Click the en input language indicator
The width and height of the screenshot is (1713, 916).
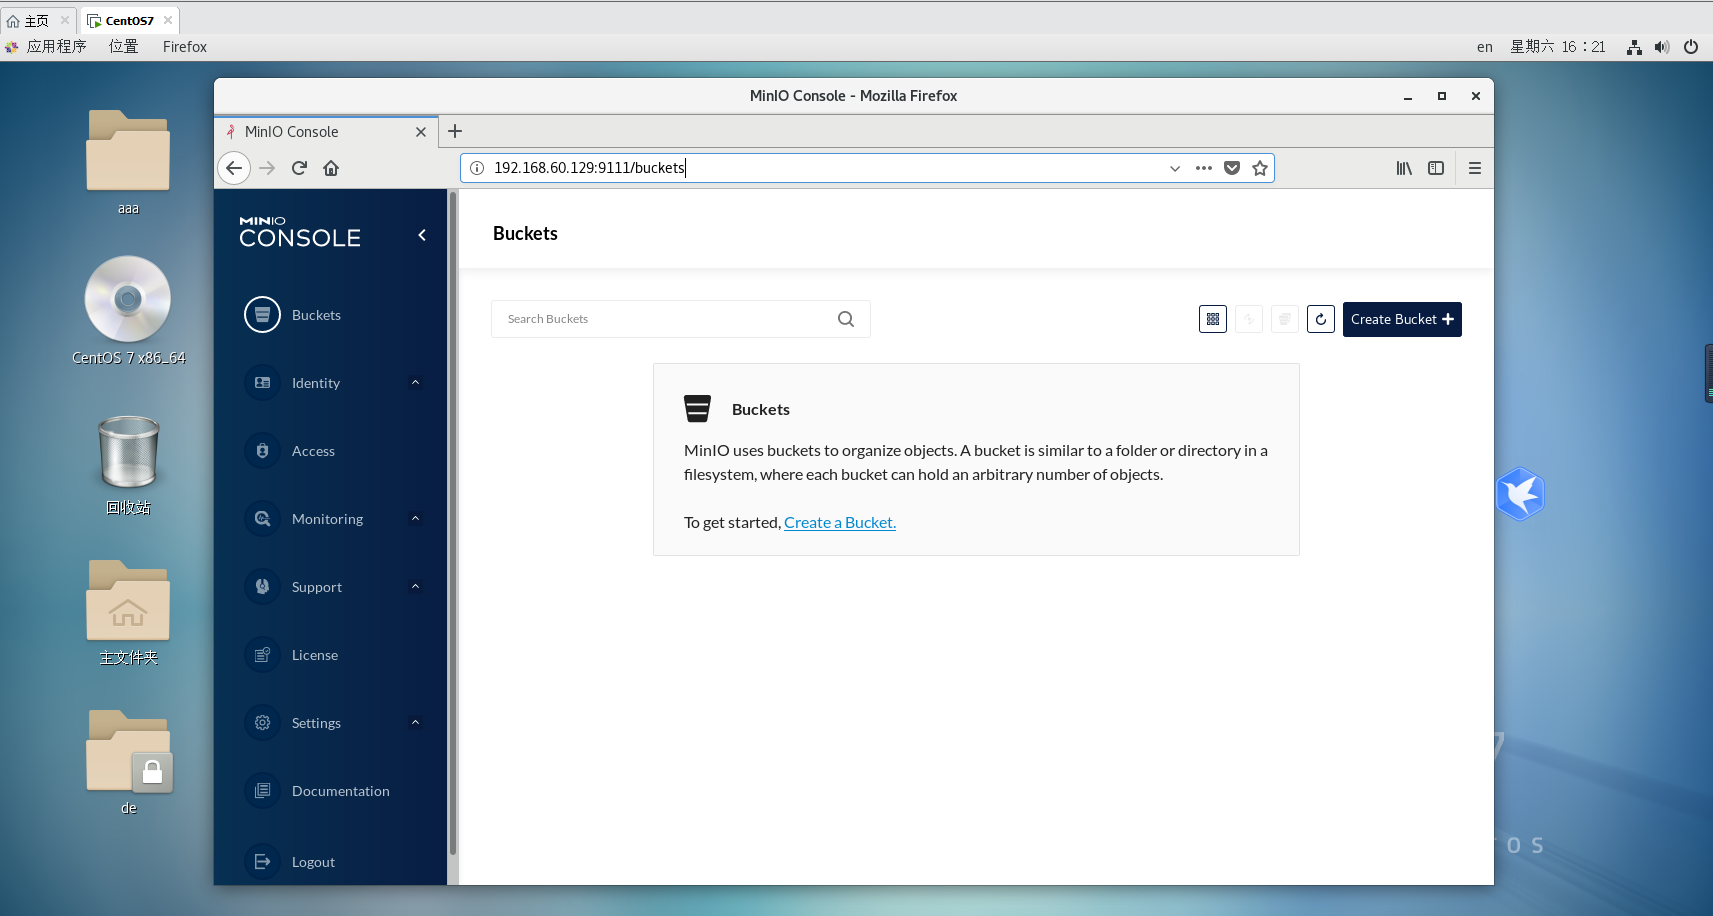click(x=1485, y=47)
